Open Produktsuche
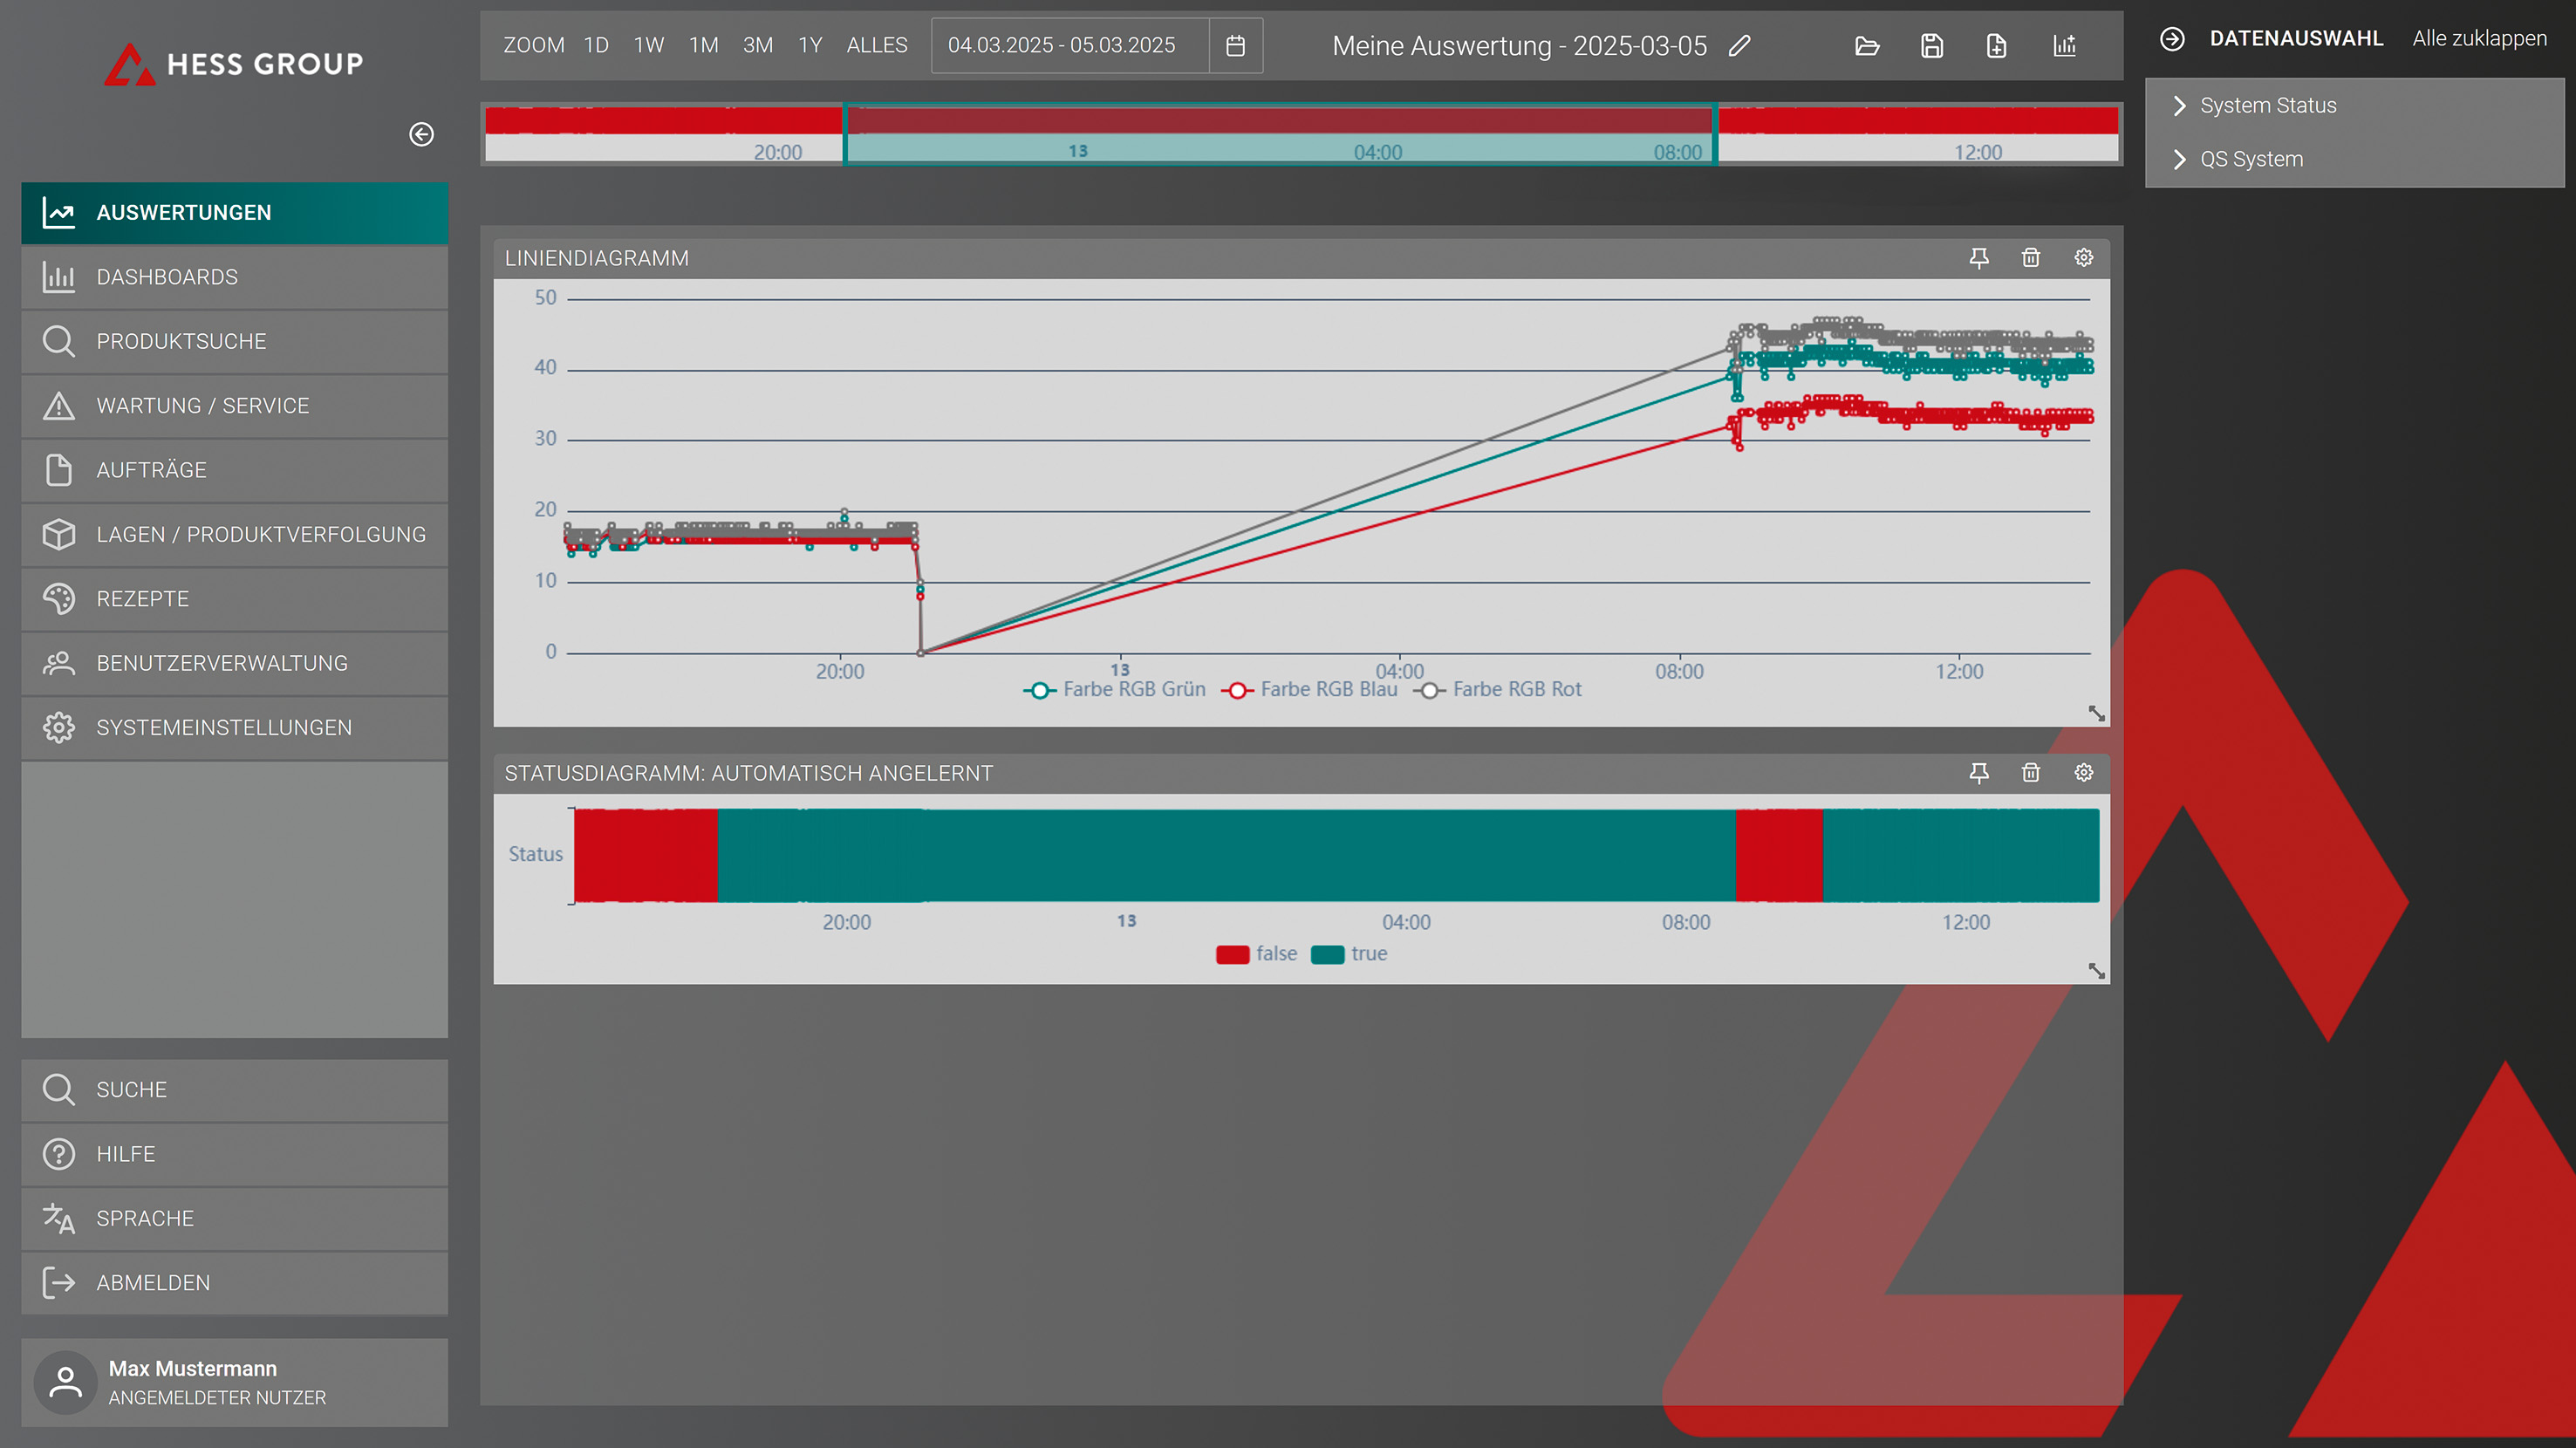2576x1448 pixels. (234, 342)
